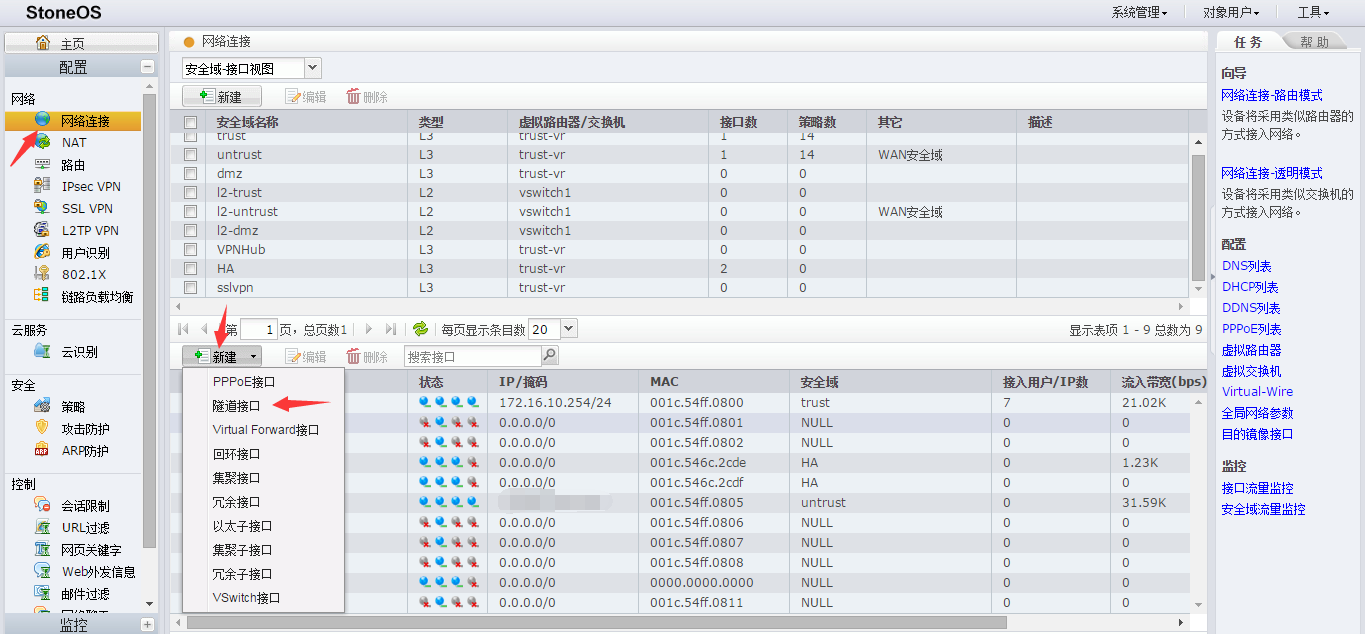Select VSwitch接口 from the menu
The width and height of the screenshot is (1365, 634).
point(264,598)
